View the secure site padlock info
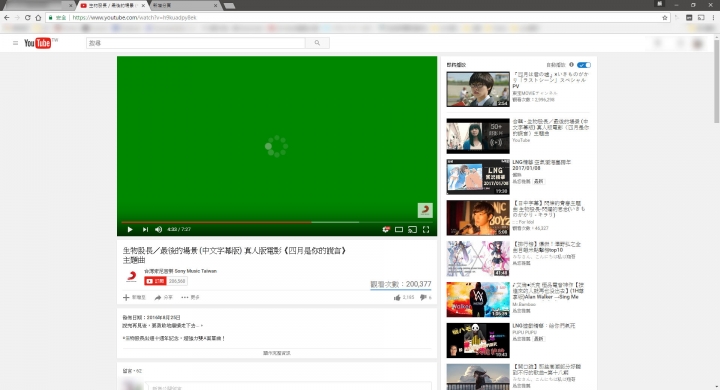Screen dimensions: 720x390 [x=51, y=17]
